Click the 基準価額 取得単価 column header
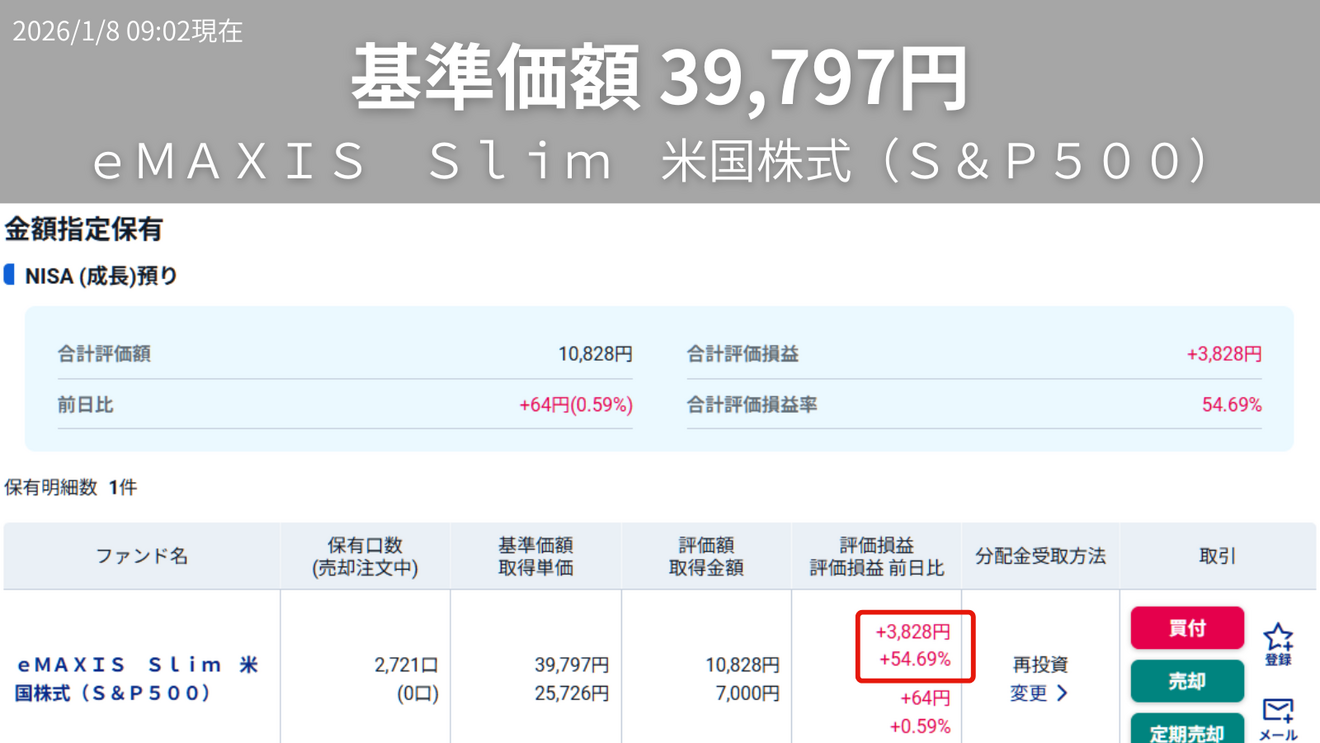 535,556
